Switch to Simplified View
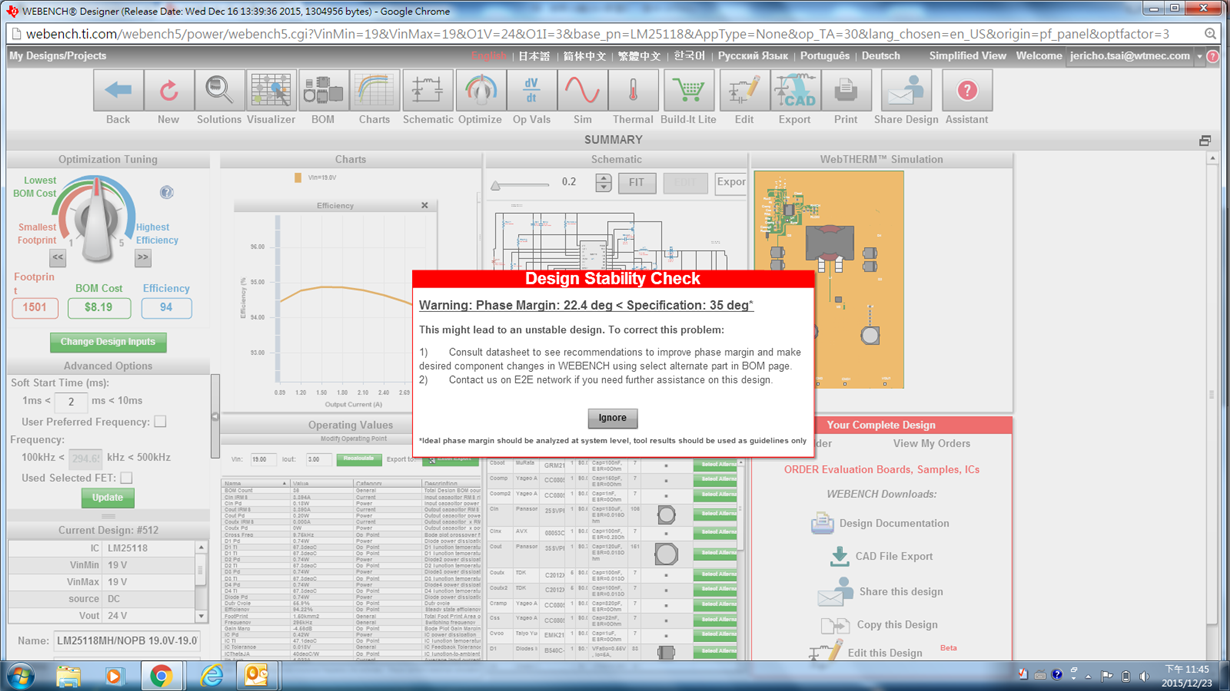Viewport: 1230px width, 691px height. tap(968, 56)
